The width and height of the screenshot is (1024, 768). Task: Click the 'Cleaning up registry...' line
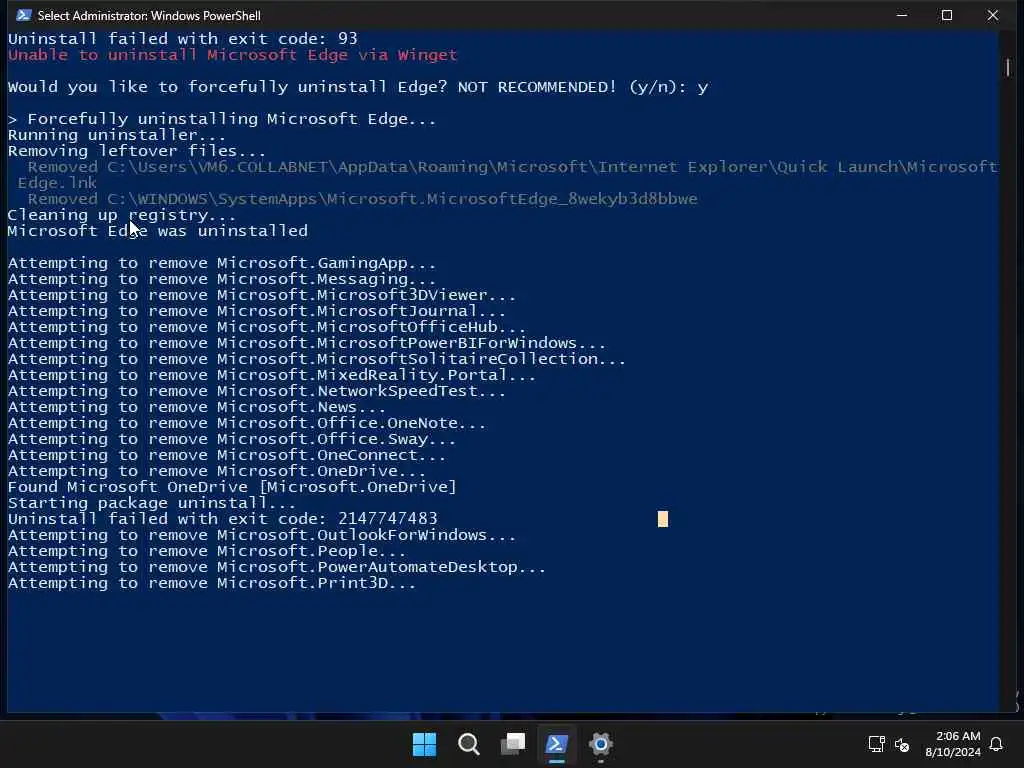point(122,215)
